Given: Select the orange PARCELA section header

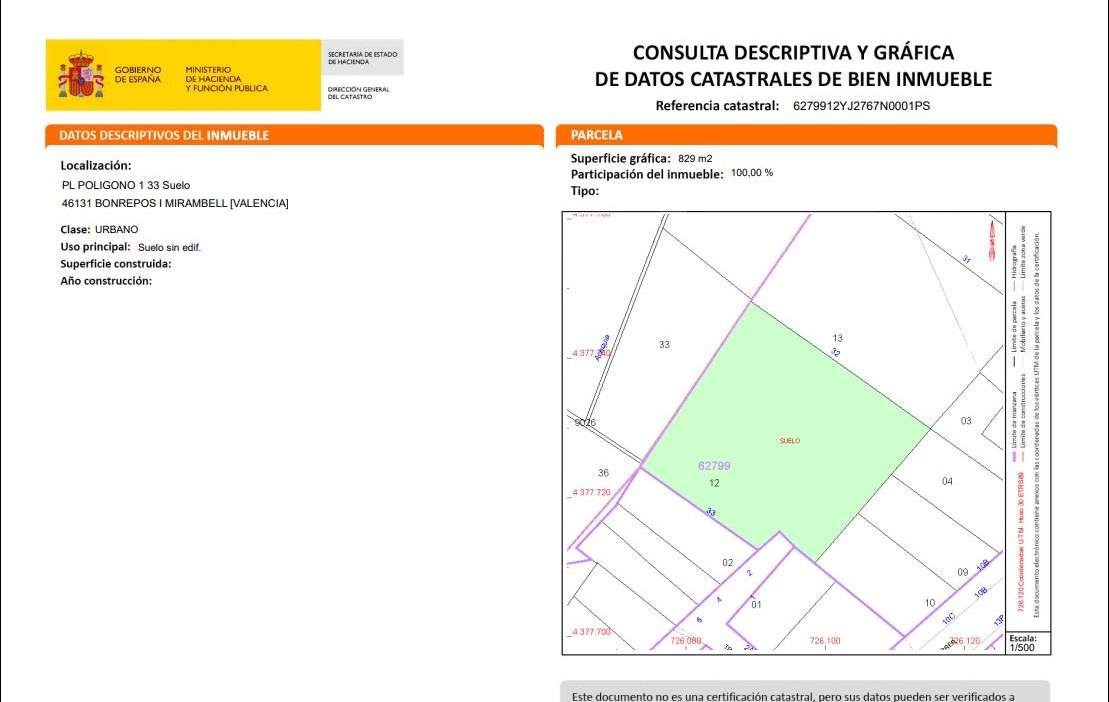Looking at the screenshot, I should [x=597, y=135].
